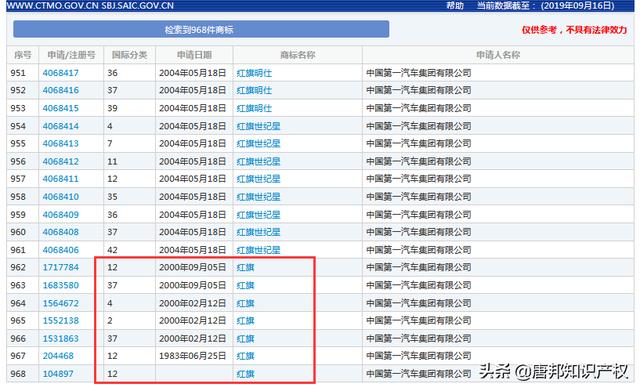The image size is (640, 391).
Task: Open 红旗世纪星 trademark in row 961
Action: pyautogui.click(x=258, y=250)
